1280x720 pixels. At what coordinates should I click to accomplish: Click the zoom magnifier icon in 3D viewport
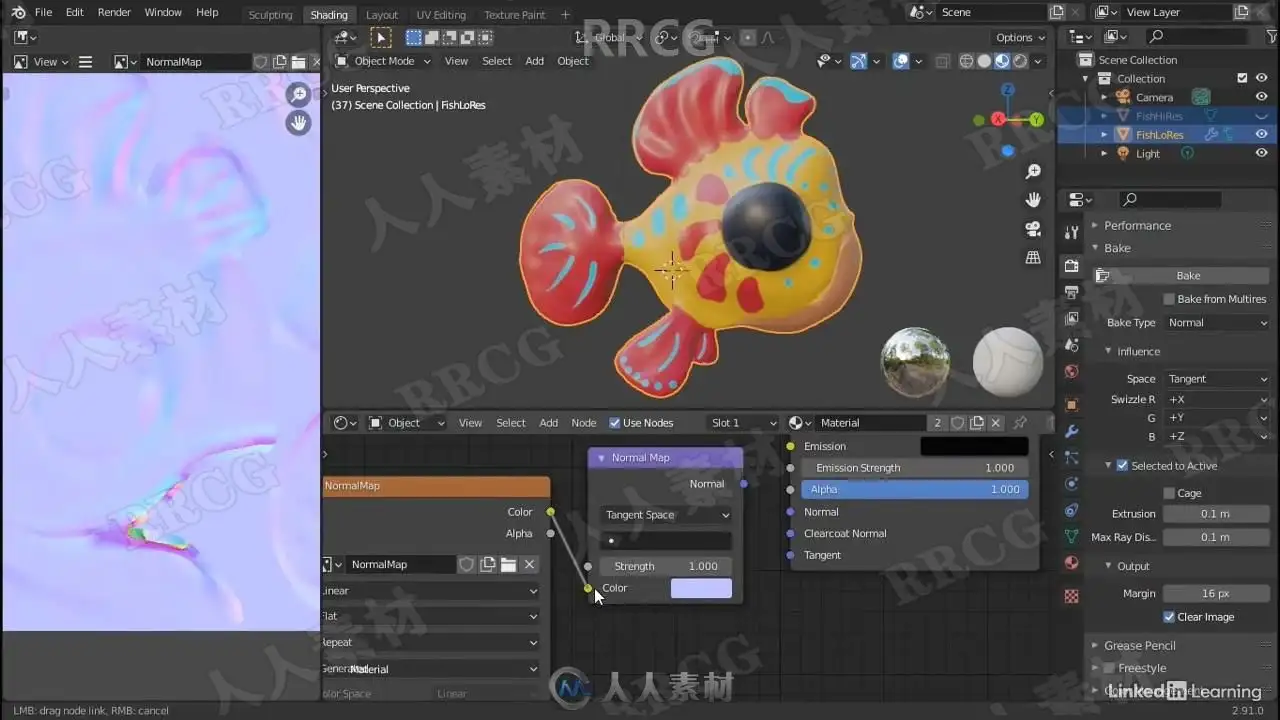(1033, 172)
